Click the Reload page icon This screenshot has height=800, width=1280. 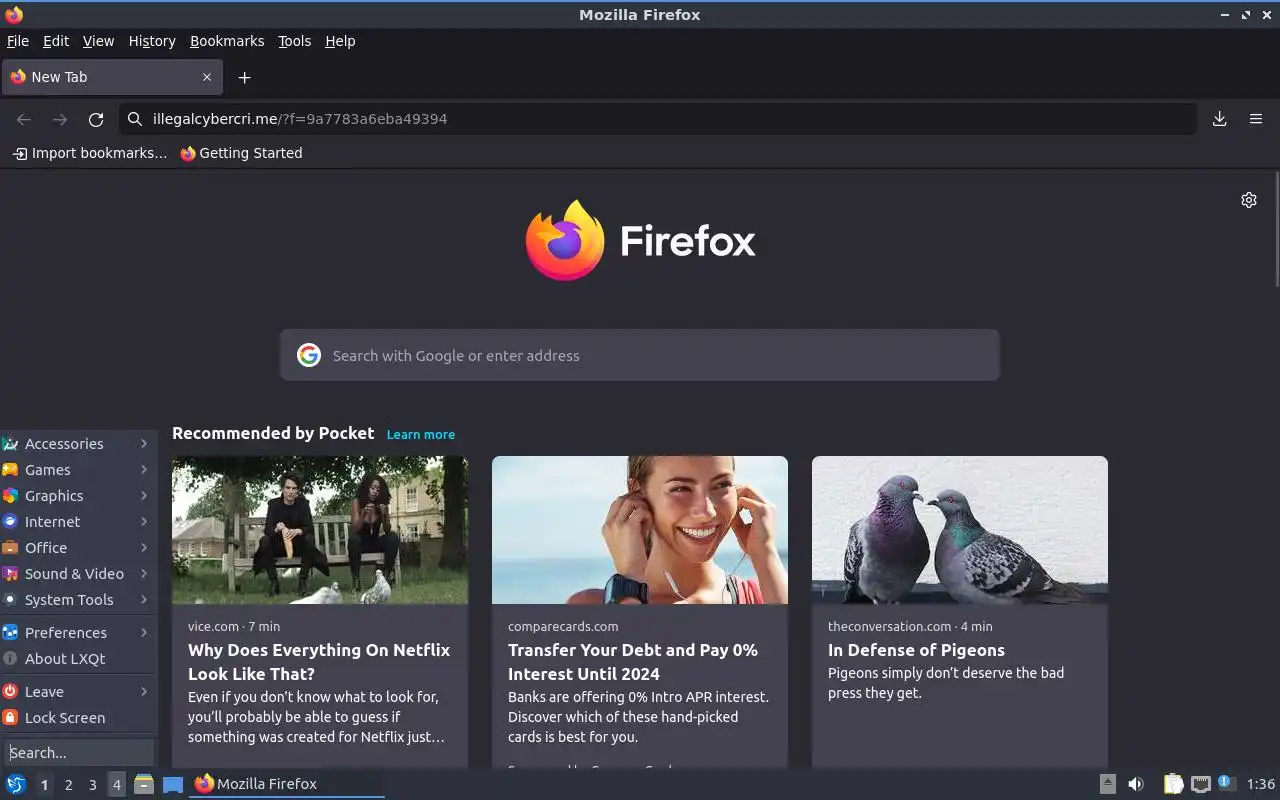[96, 119]
